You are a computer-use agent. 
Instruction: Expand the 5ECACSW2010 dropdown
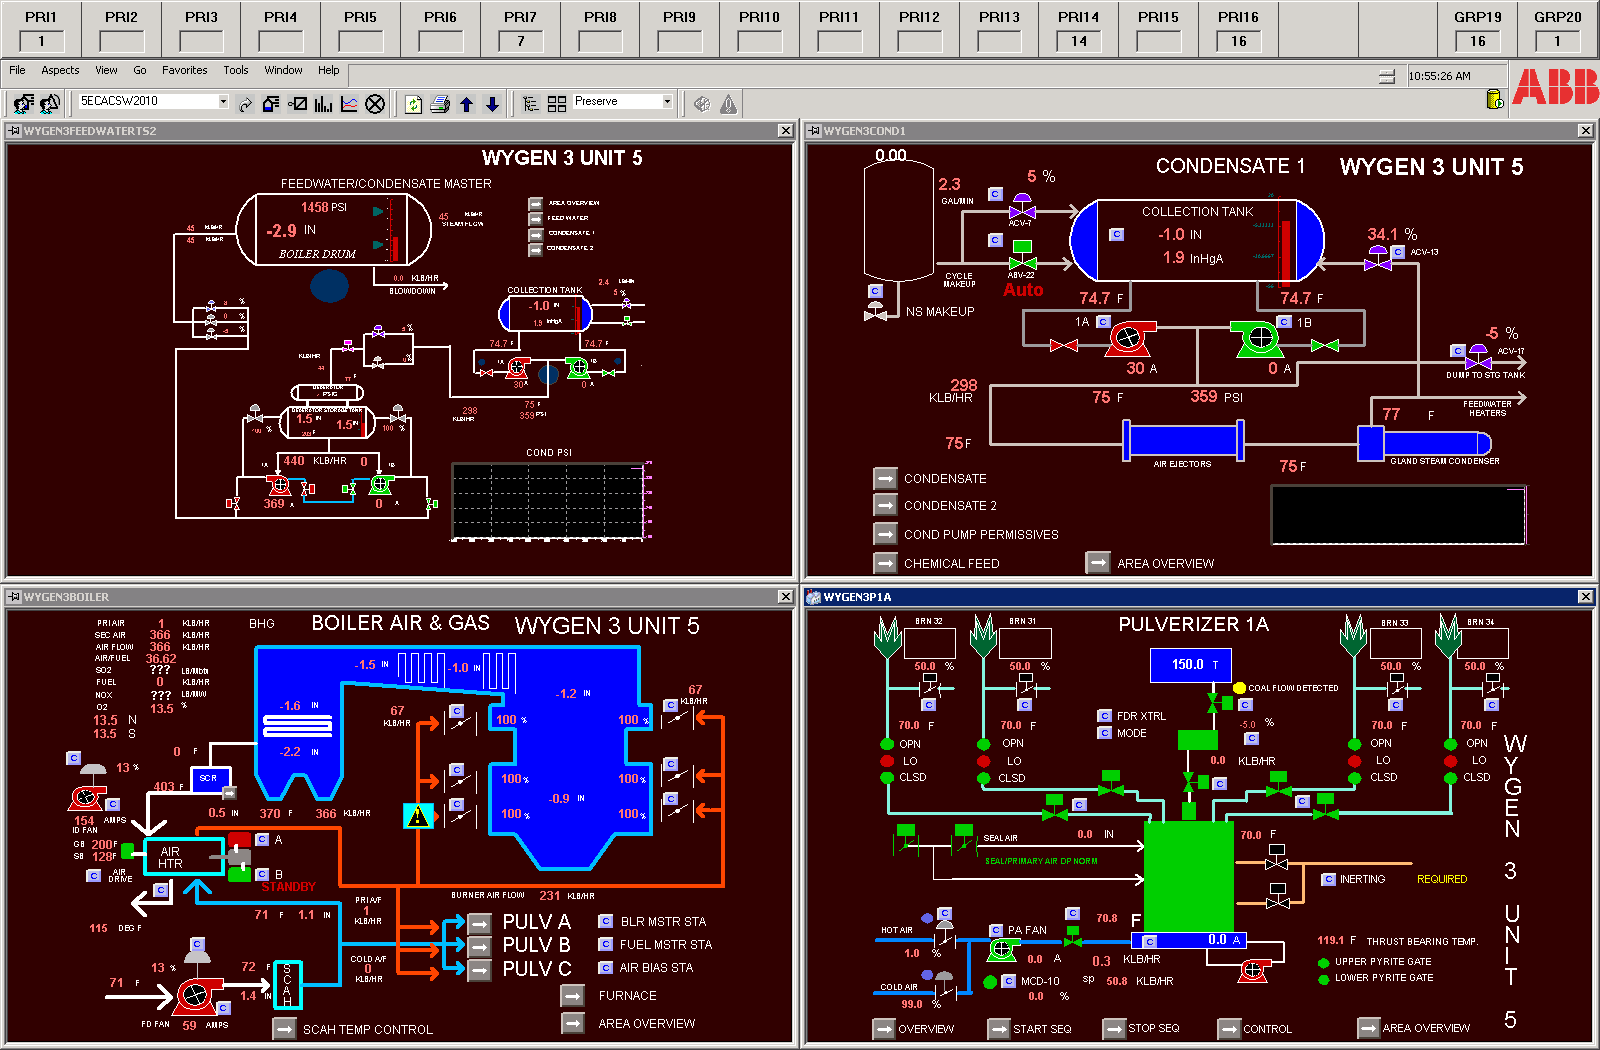pyautogui.click(x=223, y=101)
